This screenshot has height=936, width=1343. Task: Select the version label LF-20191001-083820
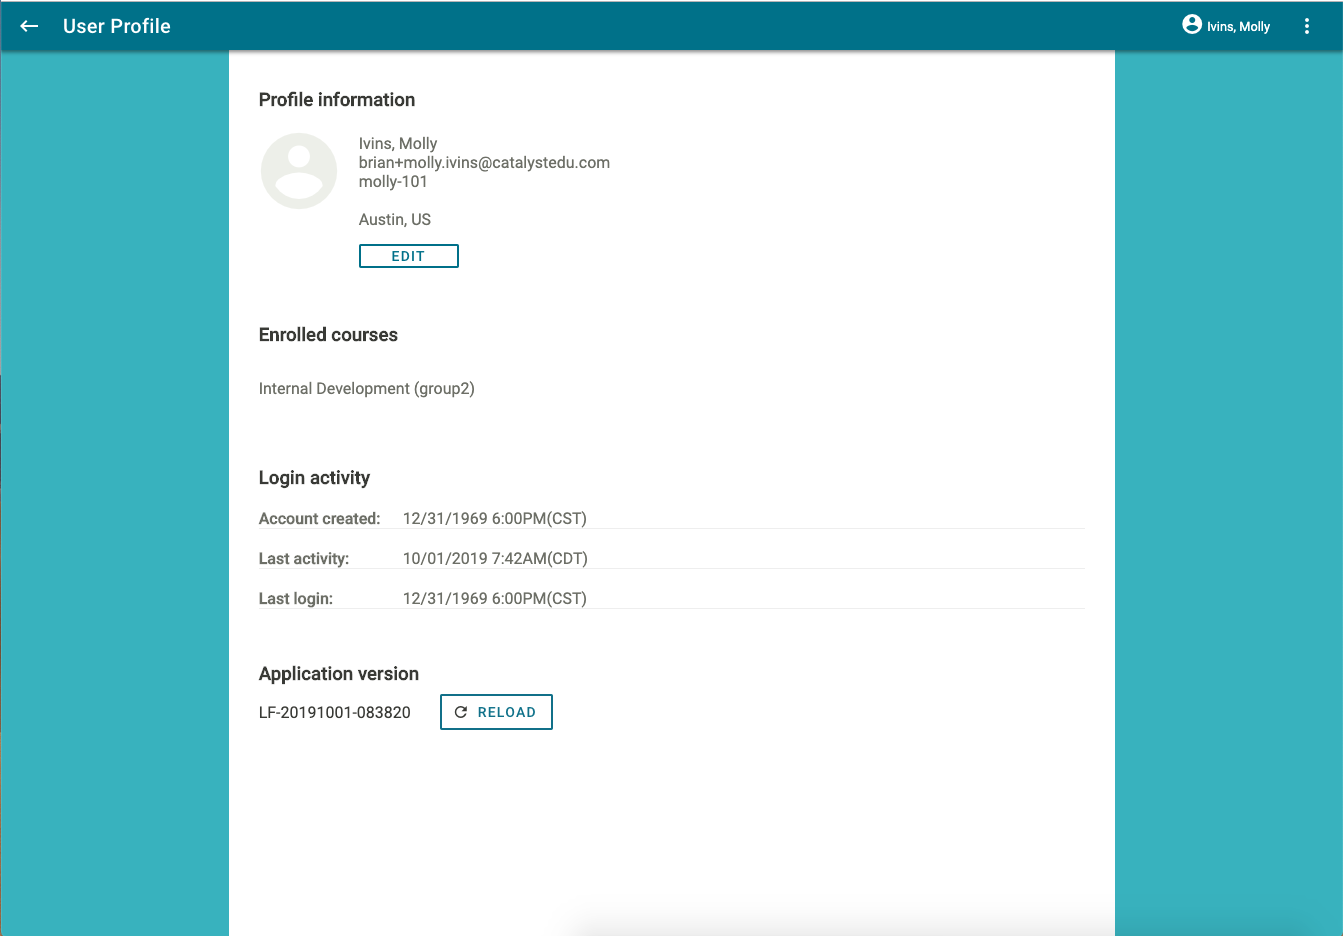point(335,712)
